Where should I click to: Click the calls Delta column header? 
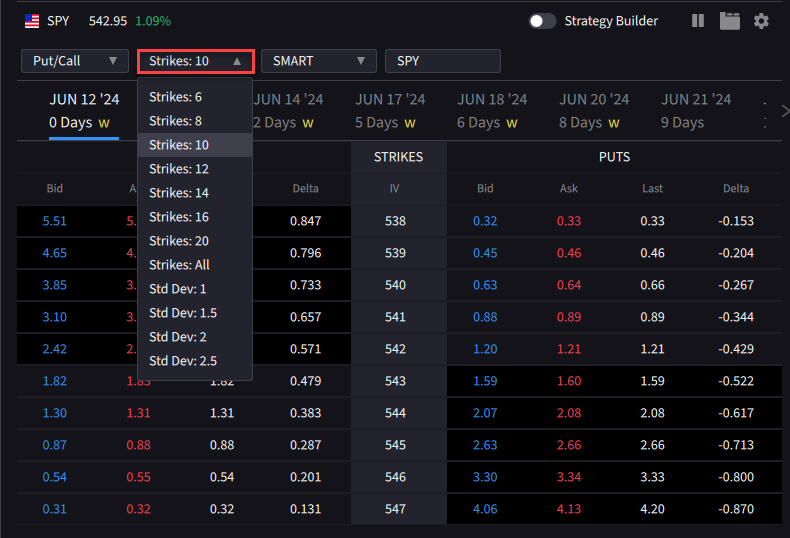point(305,188)
